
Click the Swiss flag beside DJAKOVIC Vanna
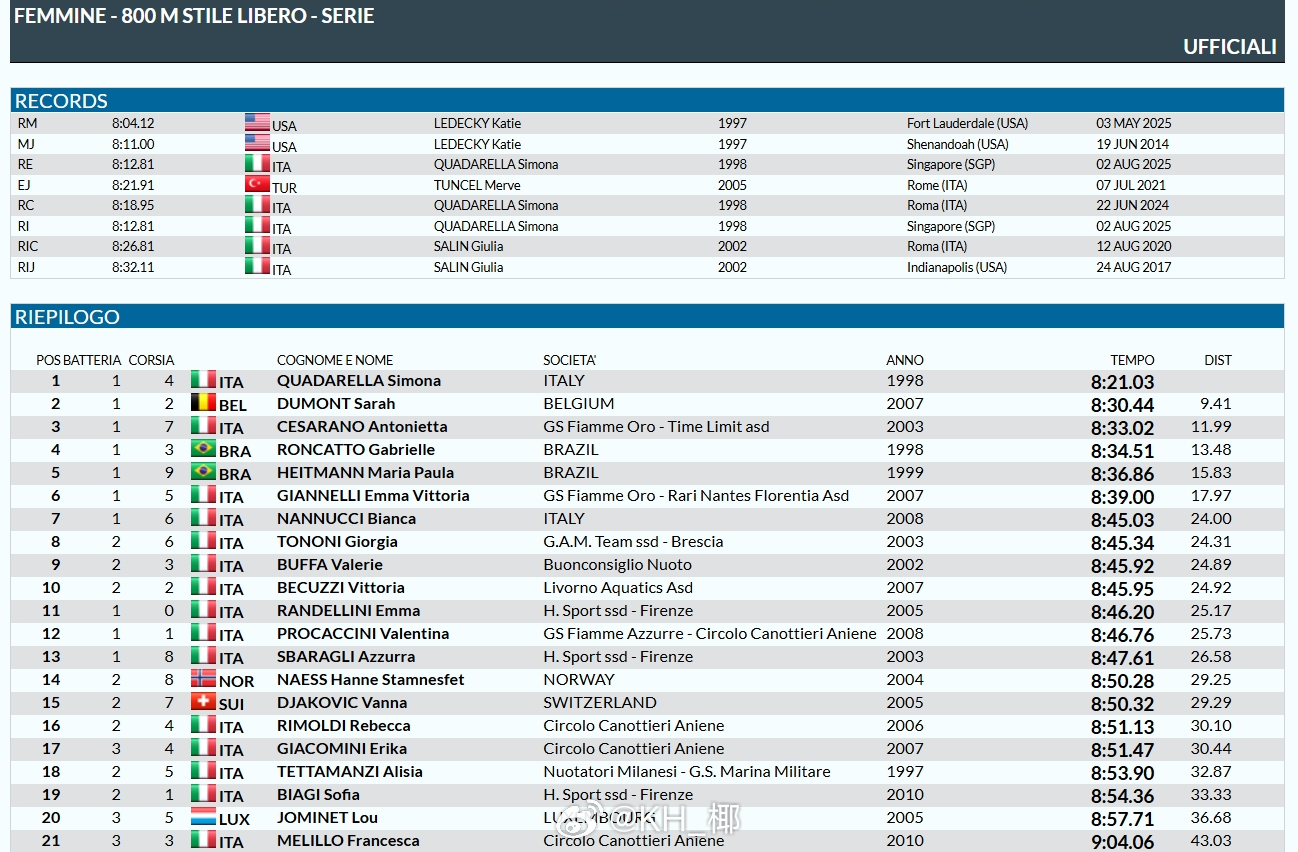[x=203, y=702]
